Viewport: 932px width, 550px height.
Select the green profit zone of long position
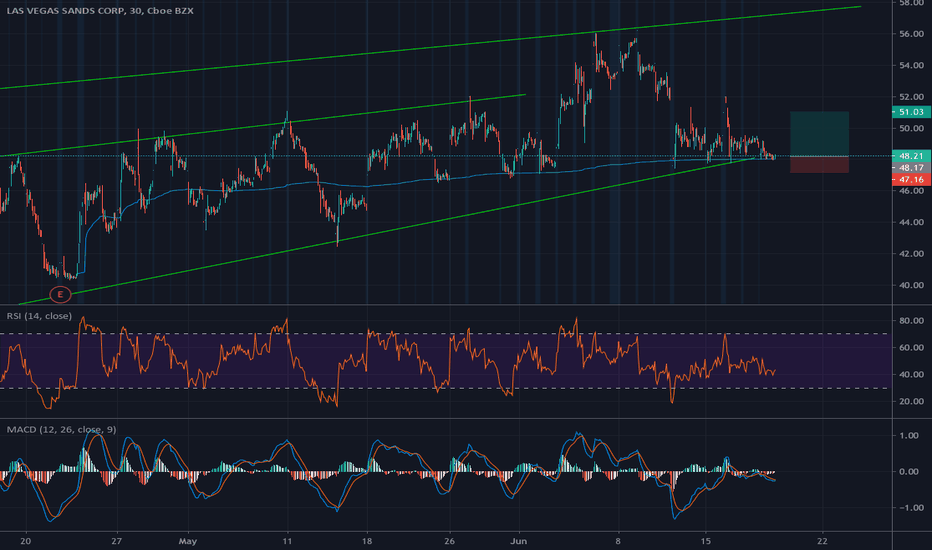(819, 134)
